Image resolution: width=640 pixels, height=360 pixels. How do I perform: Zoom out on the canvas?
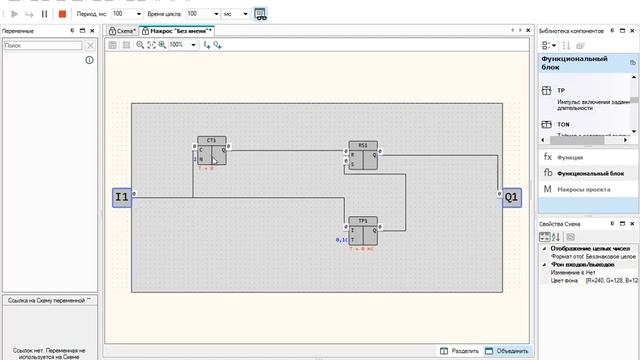coord(140,45)
